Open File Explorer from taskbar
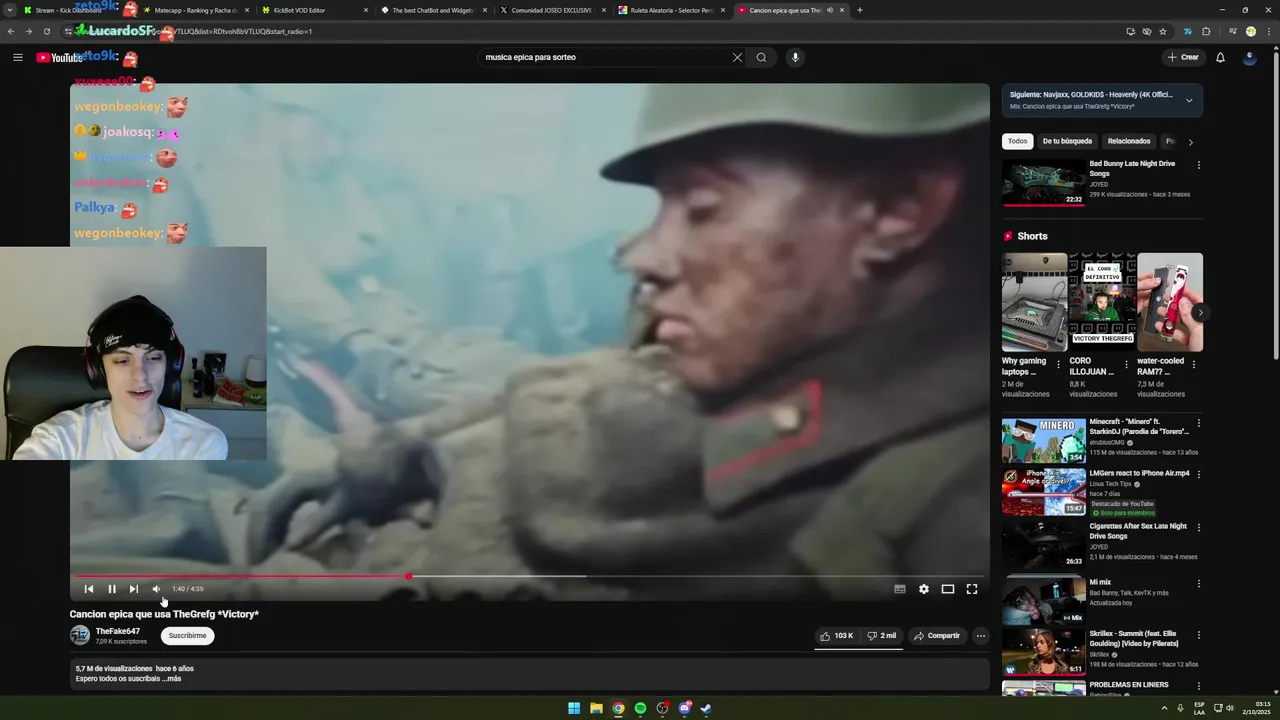Screen dimensions: 1280x720 (x=596, y=708)
